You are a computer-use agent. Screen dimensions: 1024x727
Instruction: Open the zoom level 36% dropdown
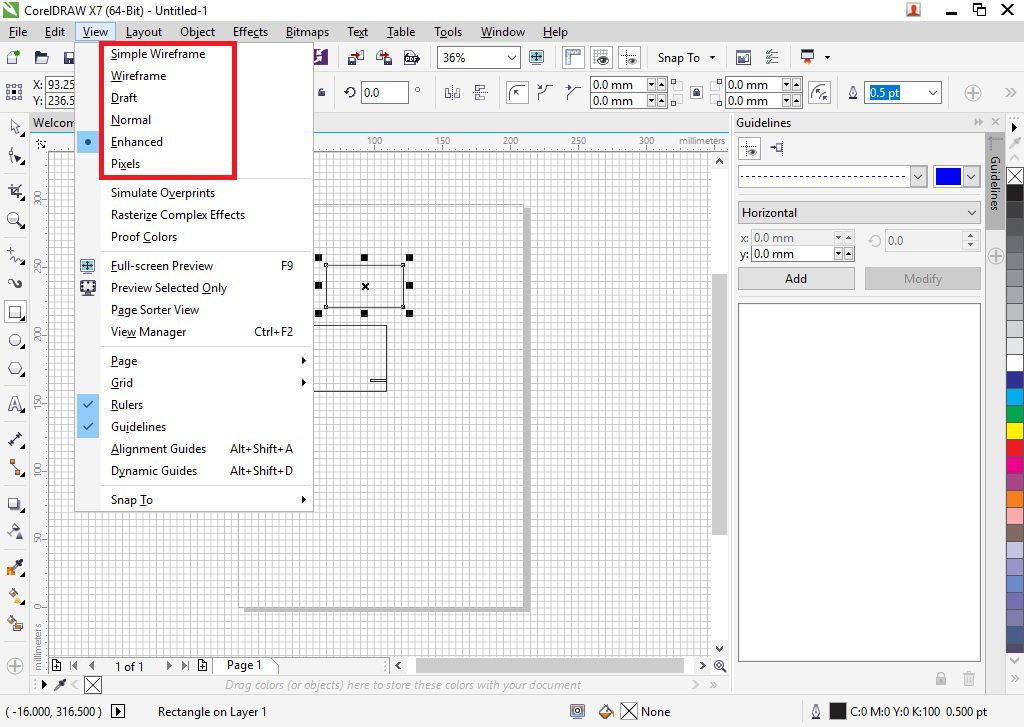click(x=511, y=57)
